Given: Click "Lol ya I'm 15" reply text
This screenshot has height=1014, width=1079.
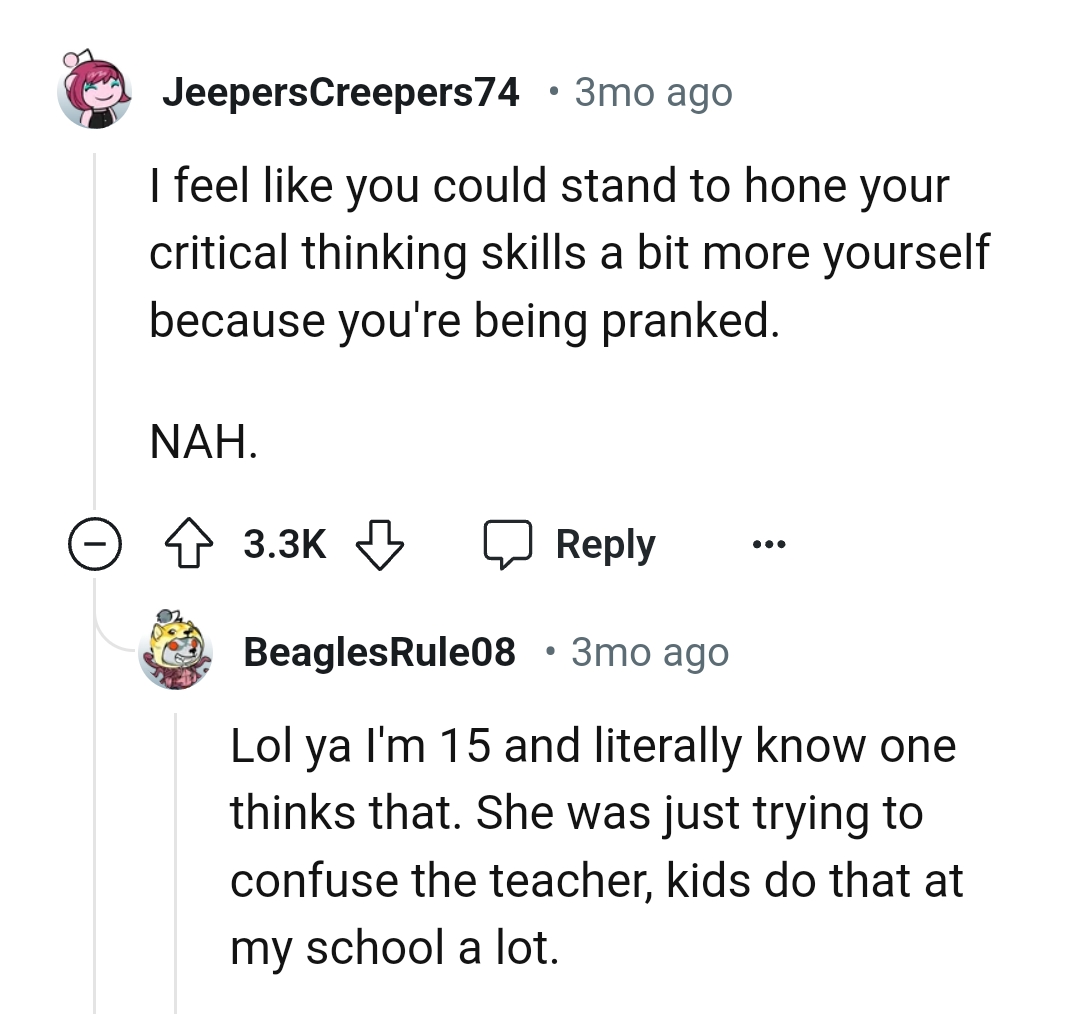Looking at the screenshot, I should [359, 747].
